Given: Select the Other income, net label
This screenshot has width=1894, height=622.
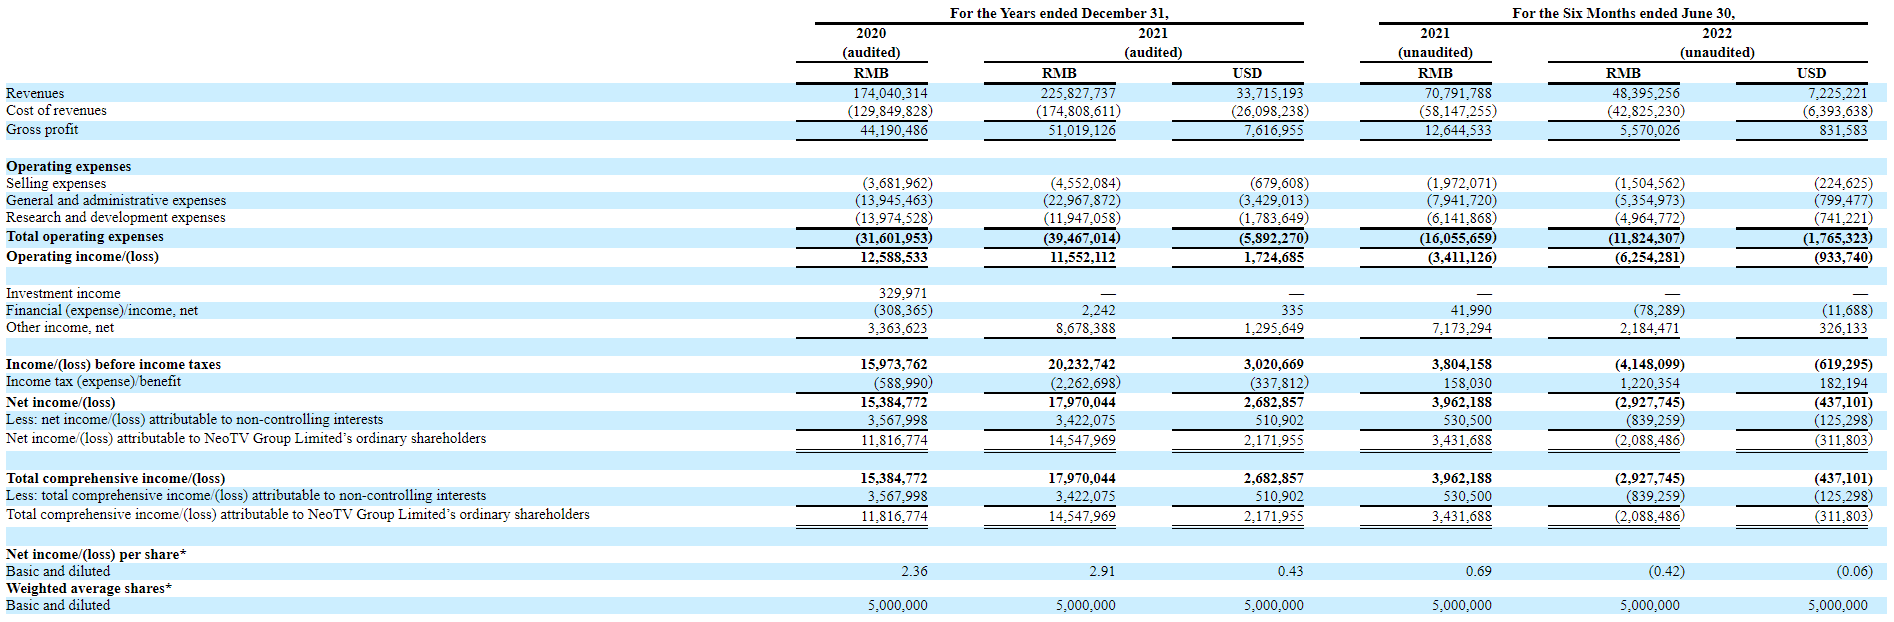Looking at the screenshot, I should pos(60,327).
